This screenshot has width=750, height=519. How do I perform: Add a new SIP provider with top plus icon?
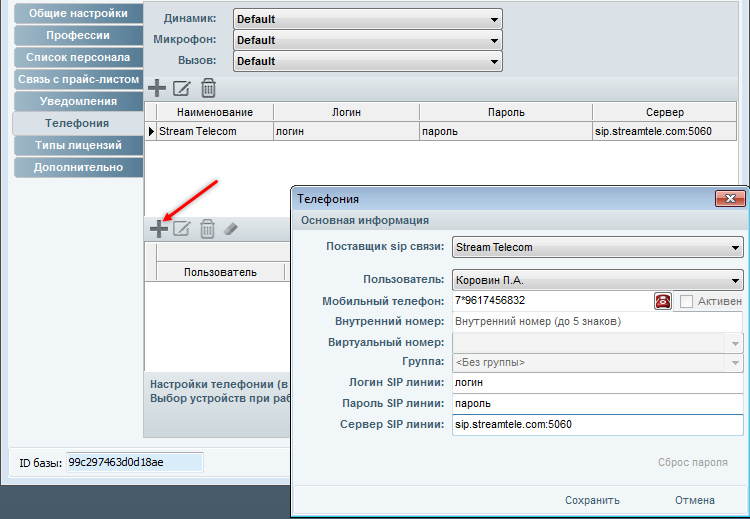click(x=157, y=88)
